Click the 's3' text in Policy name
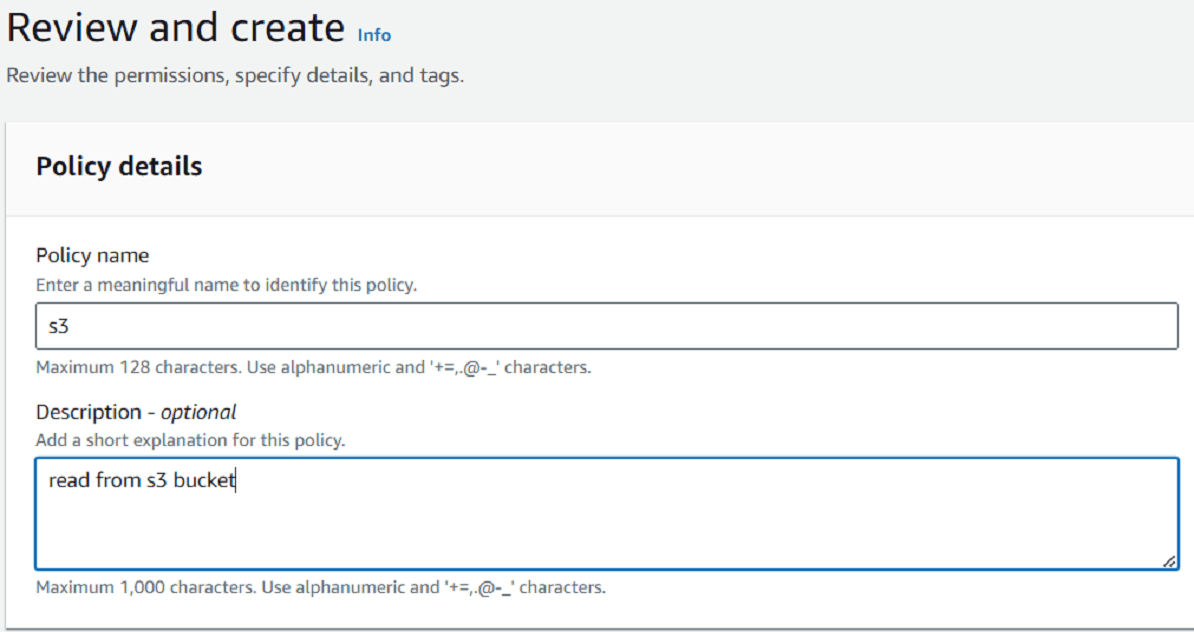 (x=58, y=326)
